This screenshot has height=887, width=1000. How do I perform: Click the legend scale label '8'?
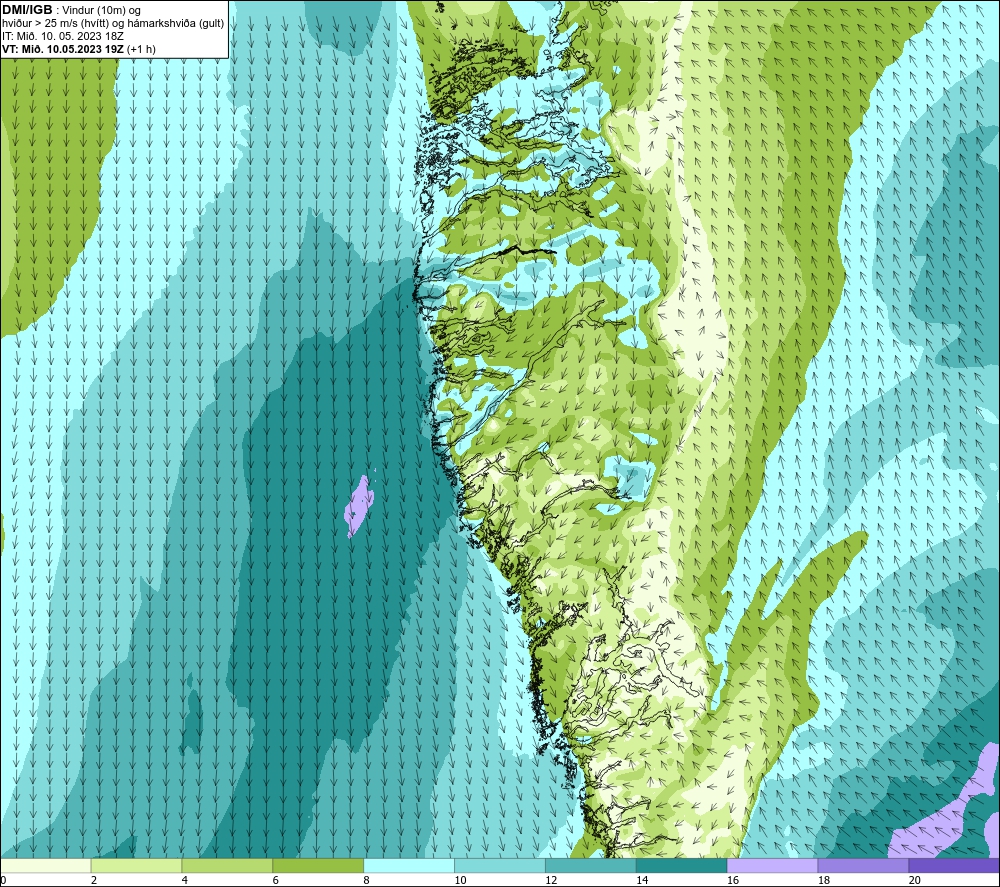[x=366, y=880]
